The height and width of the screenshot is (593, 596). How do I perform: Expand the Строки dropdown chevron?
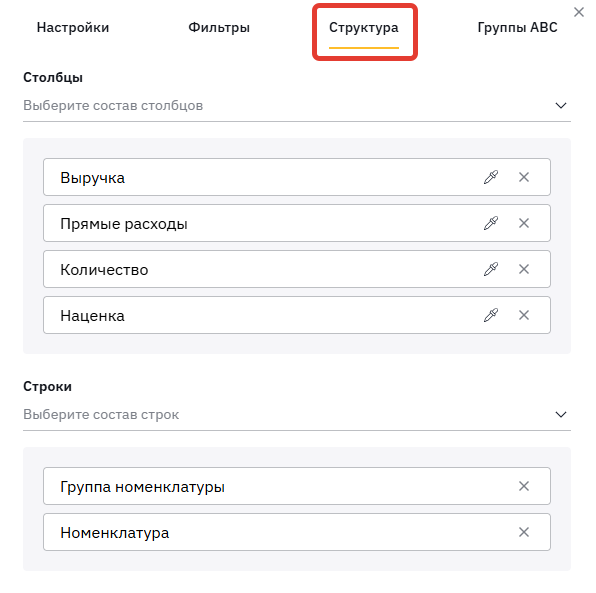[561, 414]
